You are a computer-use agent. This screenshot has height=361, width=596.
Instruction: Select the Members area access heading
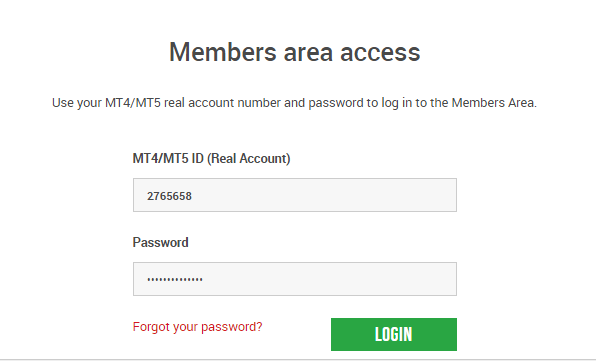[x=295, y=52]
